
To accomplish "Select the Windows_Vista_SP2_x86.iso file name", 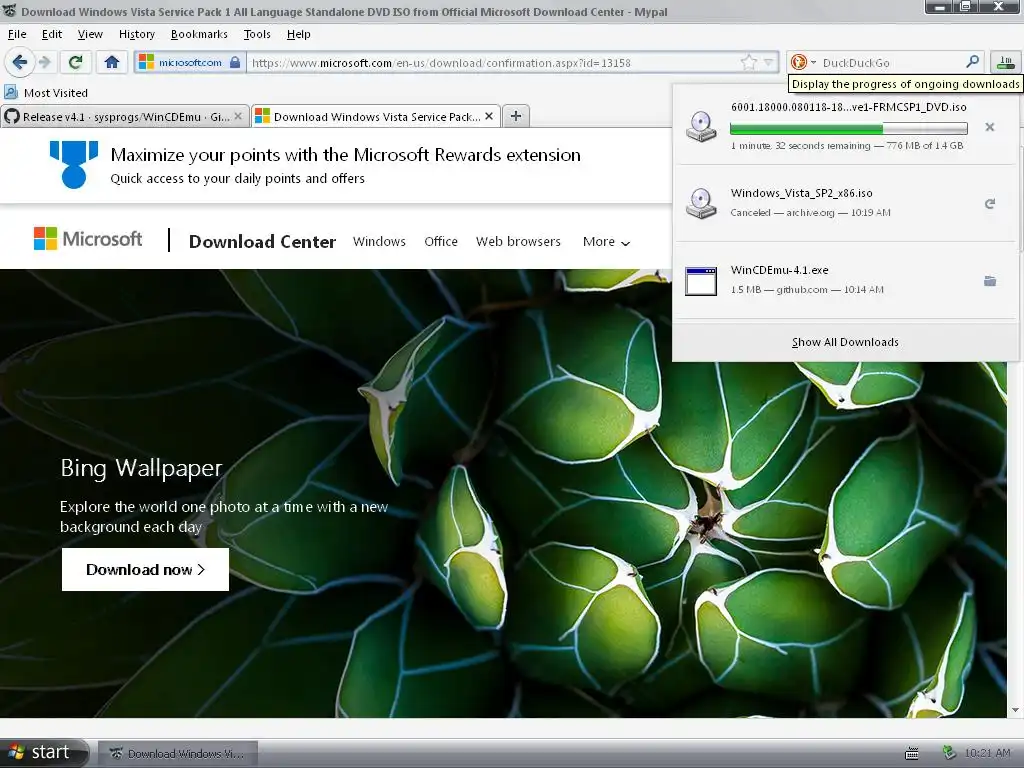I will coord(801,193).
